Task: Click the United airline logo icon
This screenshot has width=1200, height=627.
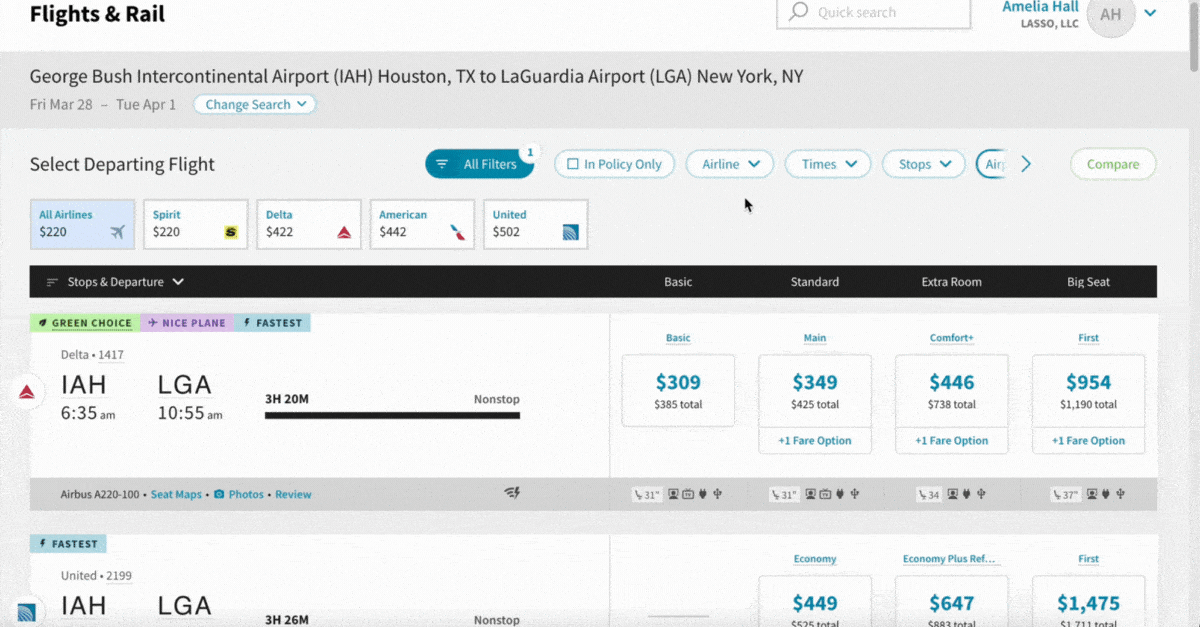Action: pyautogui.click(x=27, y=611)
